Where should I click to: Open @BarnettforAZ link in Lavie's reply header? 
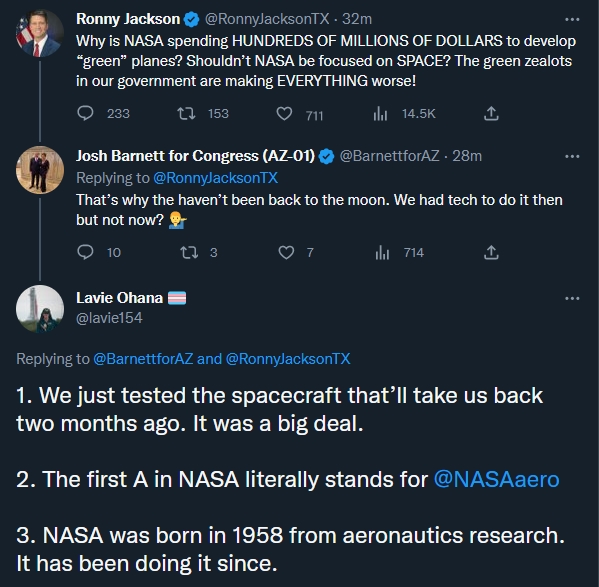[143, 359]
